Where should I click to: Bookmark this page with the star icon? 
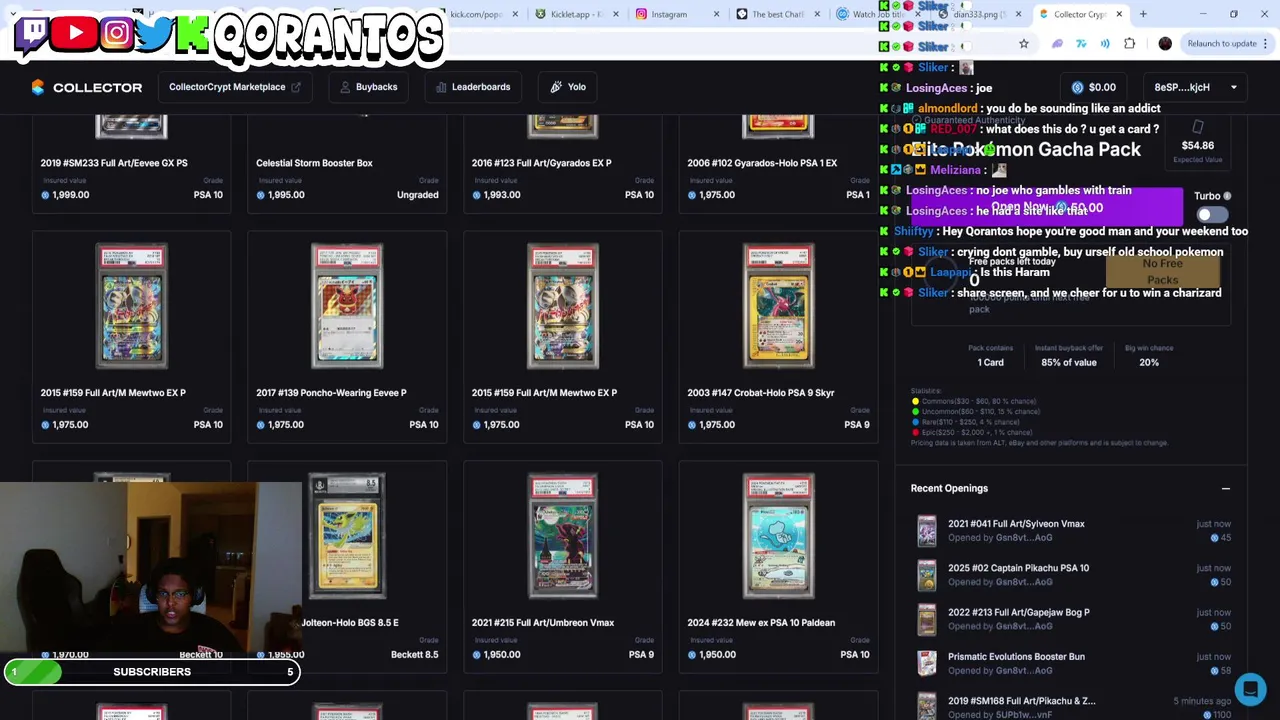pyautogui.click(x=1024, y=44)
